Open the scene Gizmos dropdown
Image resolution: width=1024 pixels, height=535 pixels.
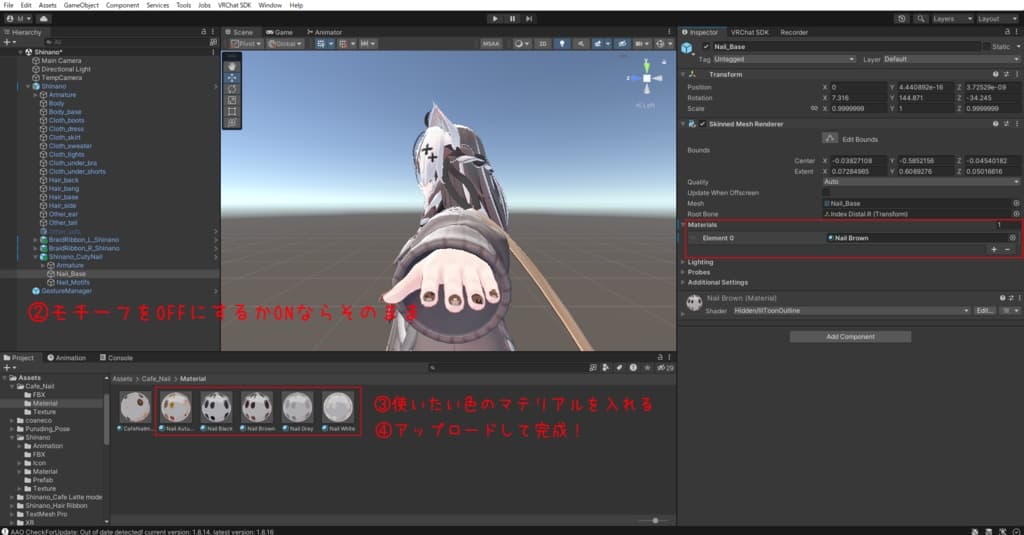664,44
